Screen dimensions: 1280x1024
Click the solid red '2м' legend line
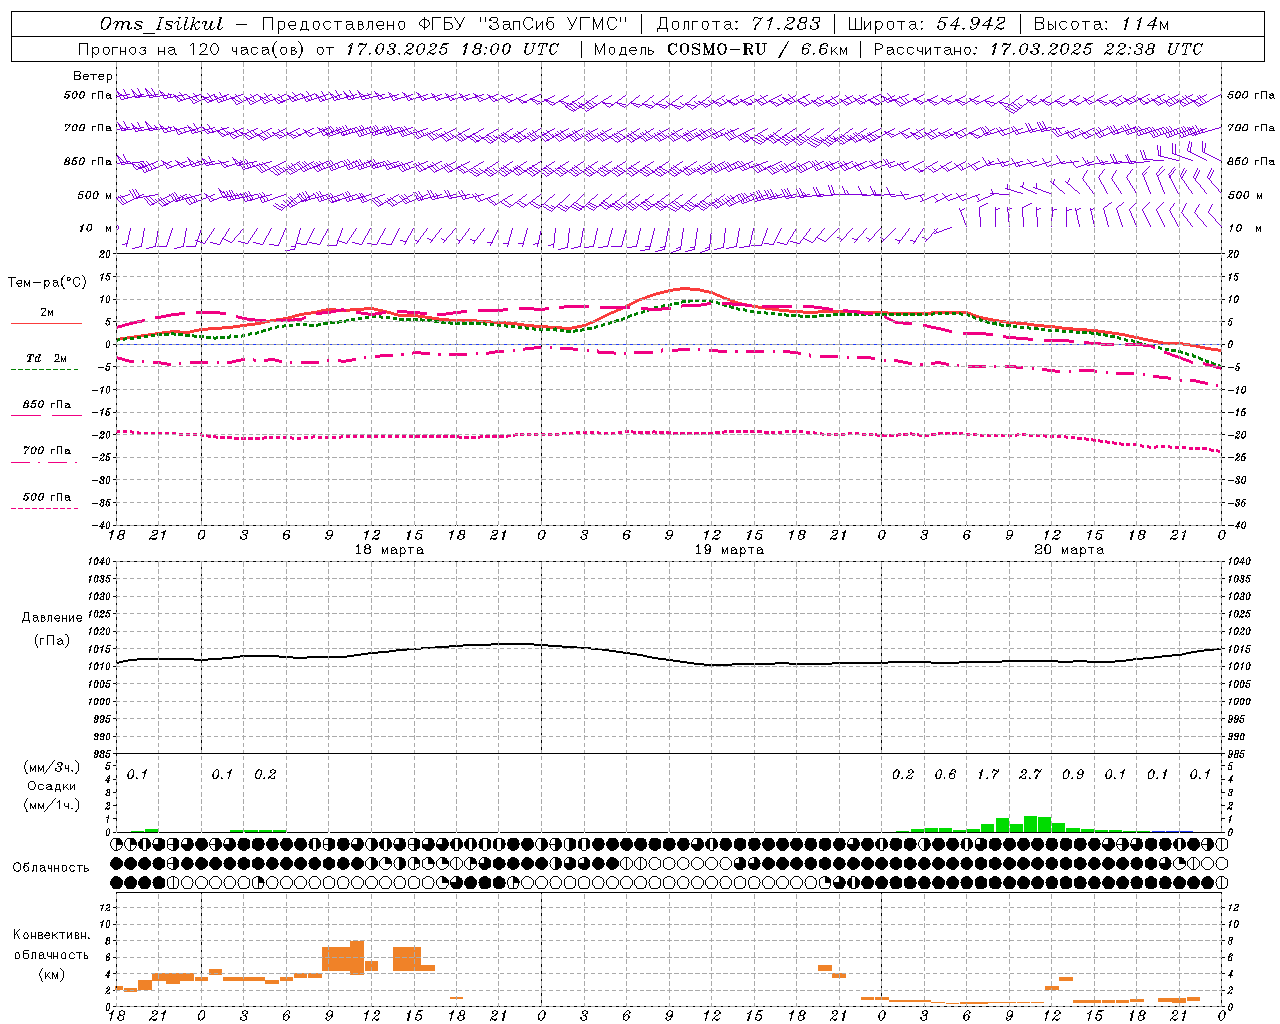[x=46, y=323]
